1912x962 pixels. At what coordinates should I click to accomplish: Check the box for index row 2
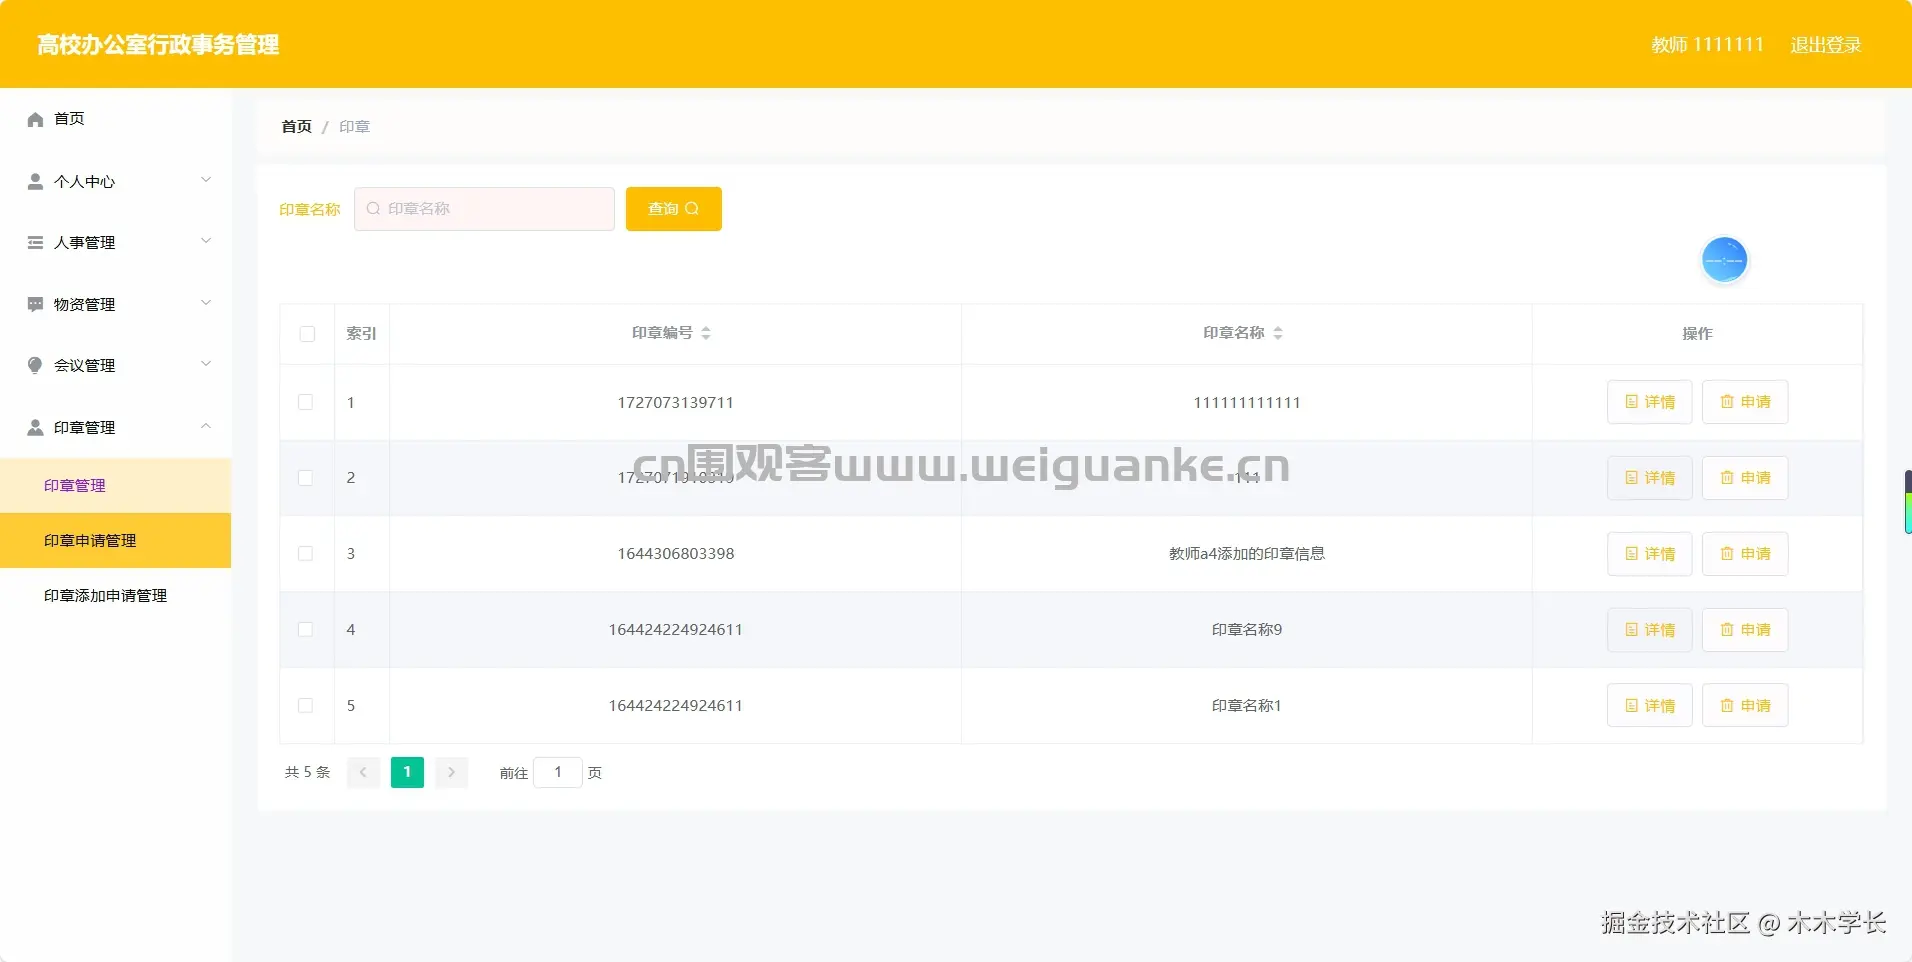pos(306,478)
